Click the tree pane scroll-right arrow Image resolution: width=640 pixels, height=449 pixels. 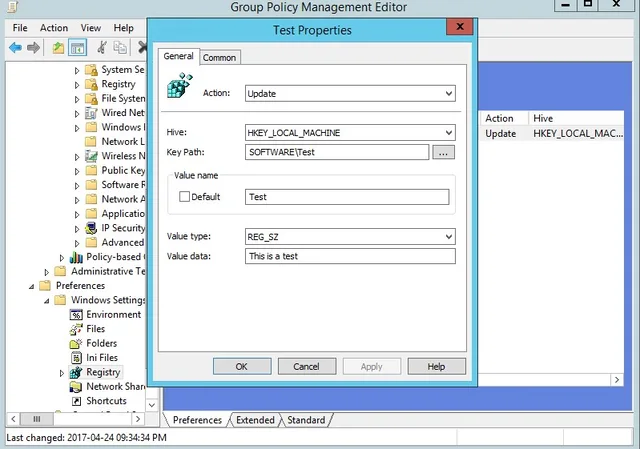point(138,419)
